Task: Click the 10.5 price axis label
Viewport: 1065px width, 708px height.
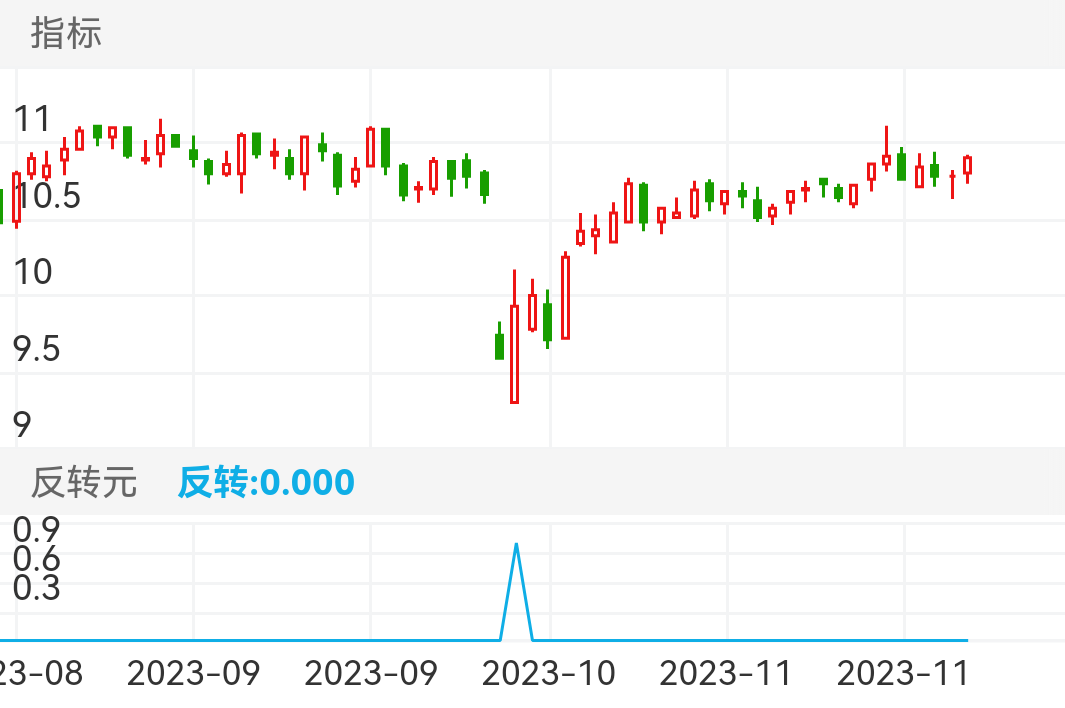Action: click(x=46, y=197)
